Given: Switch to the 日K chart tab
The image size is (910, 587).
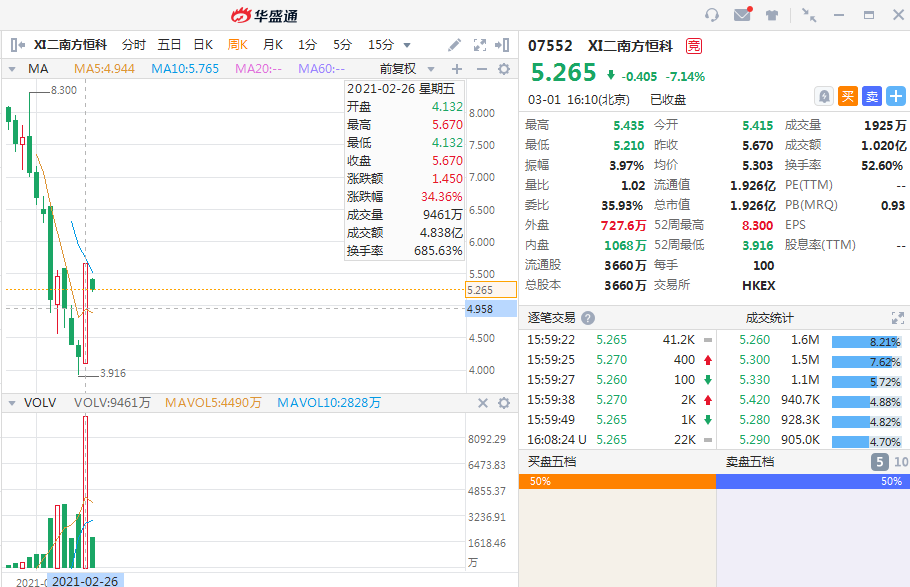Looking at the screenshot, I should coord(203,45).
